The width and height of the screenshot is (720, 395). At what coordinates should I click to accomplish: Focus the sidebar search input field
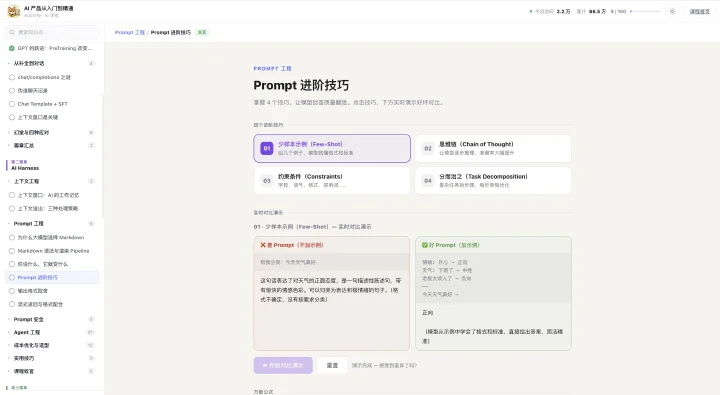pos(52,32)
